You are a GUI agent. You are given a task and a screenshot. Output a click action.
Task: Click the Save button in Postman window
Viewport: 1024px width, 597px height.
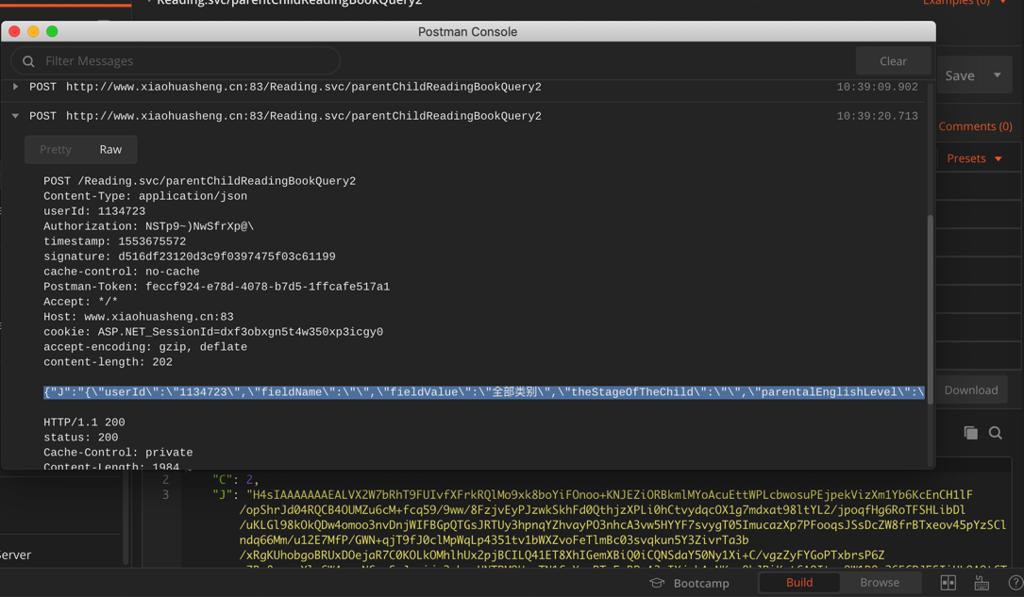pos(959,76)
